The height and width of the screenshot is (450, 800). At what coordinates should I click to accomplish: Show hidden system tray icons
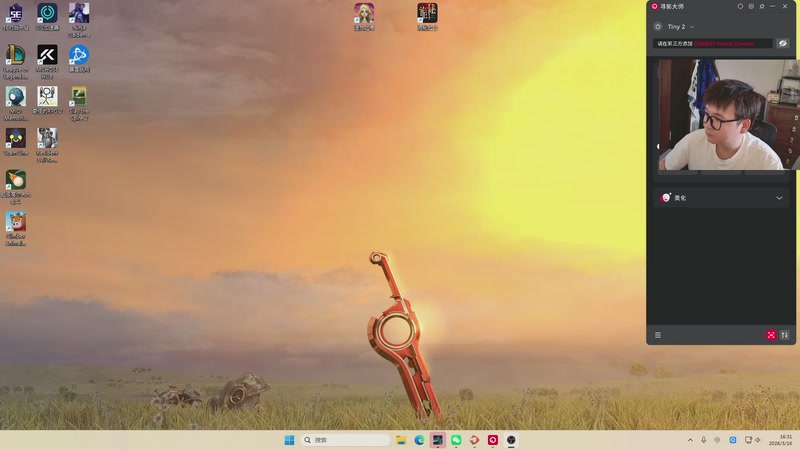pyautogui.click(x=690, y=440)
